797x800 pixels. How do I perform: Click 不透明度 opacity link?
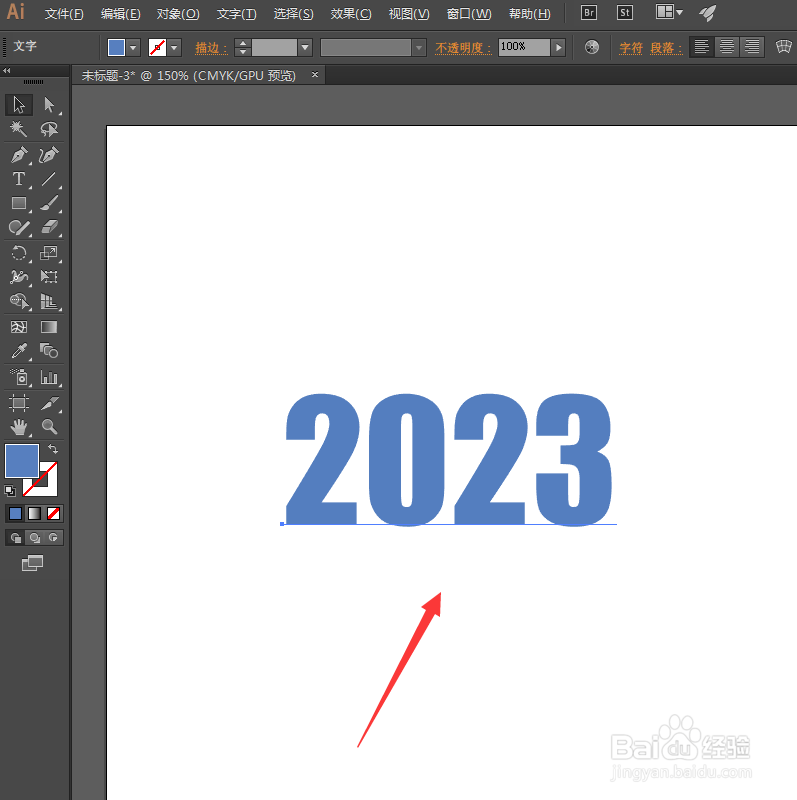pos(463,48)
